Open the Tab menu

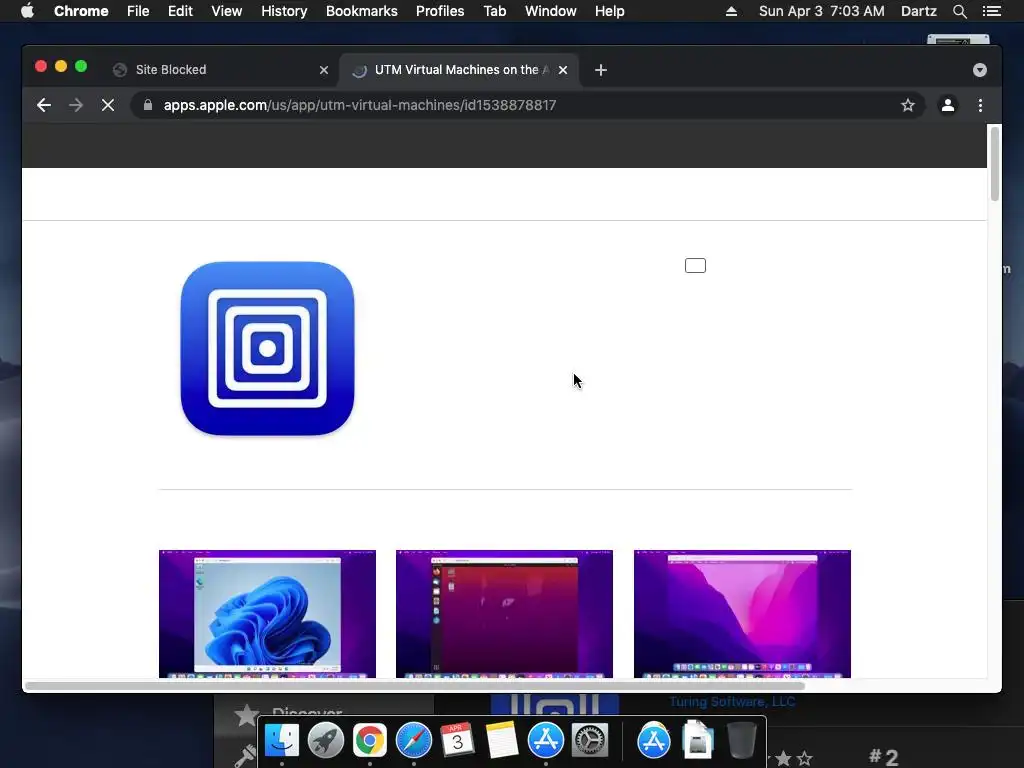coord(495,11)
